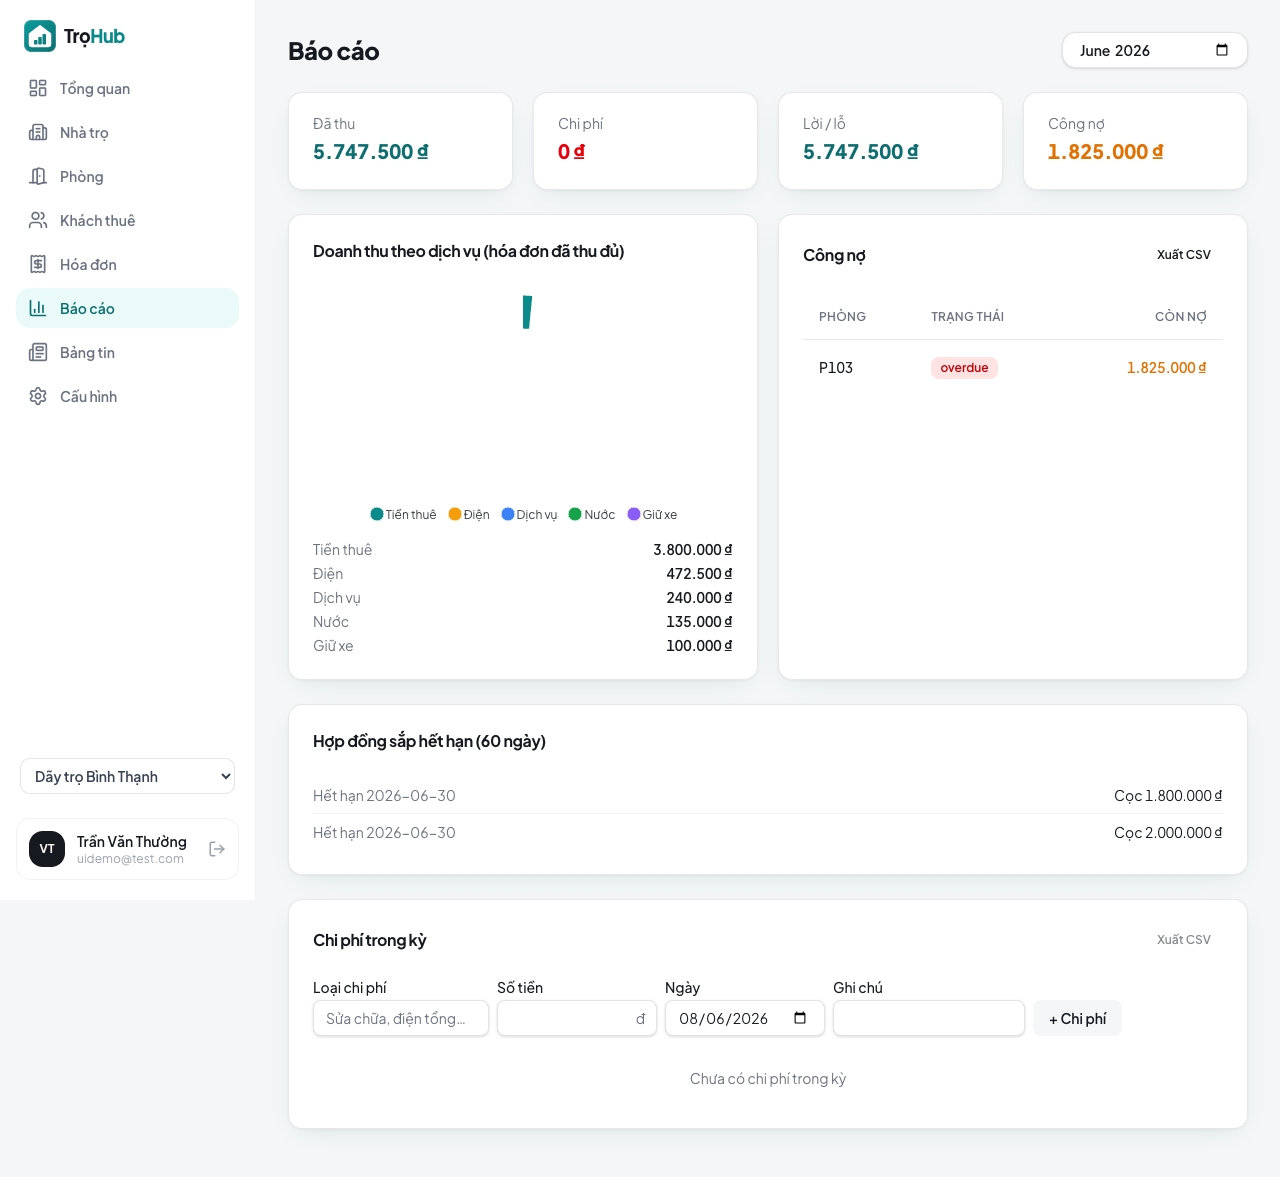Click the Trần Văn Thường user name
The image size is (1280, 1177).
[132, 842]
